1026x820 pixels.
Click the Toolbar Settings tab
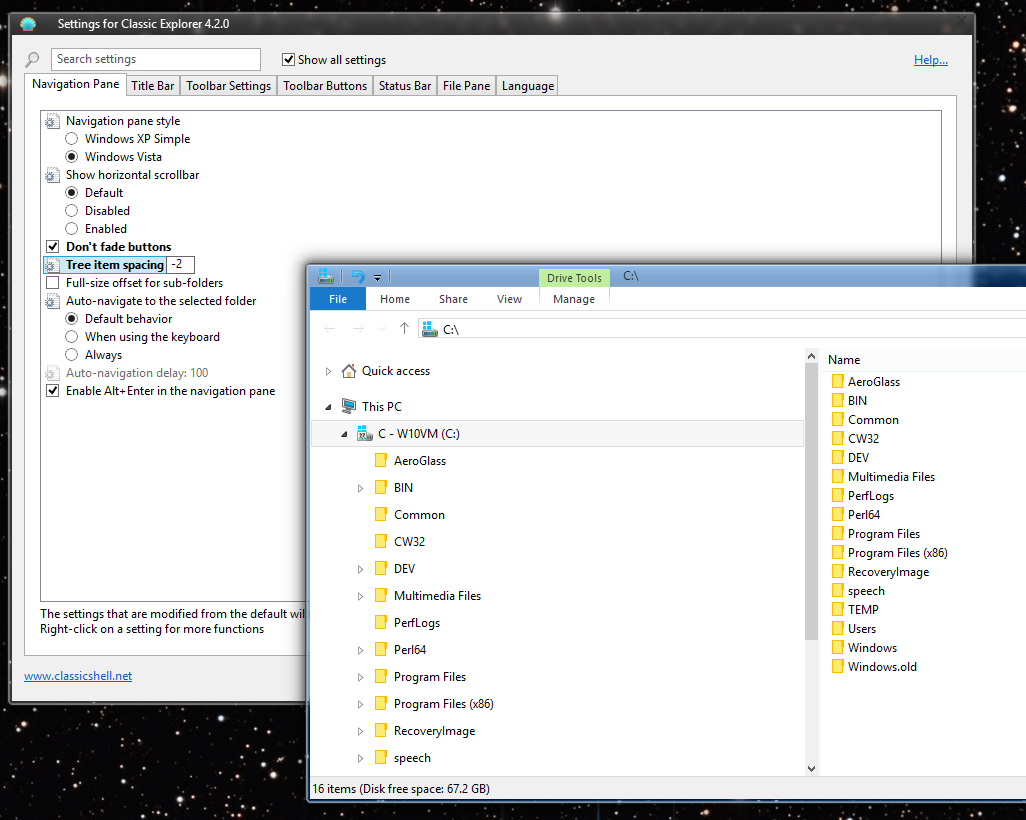228,86
